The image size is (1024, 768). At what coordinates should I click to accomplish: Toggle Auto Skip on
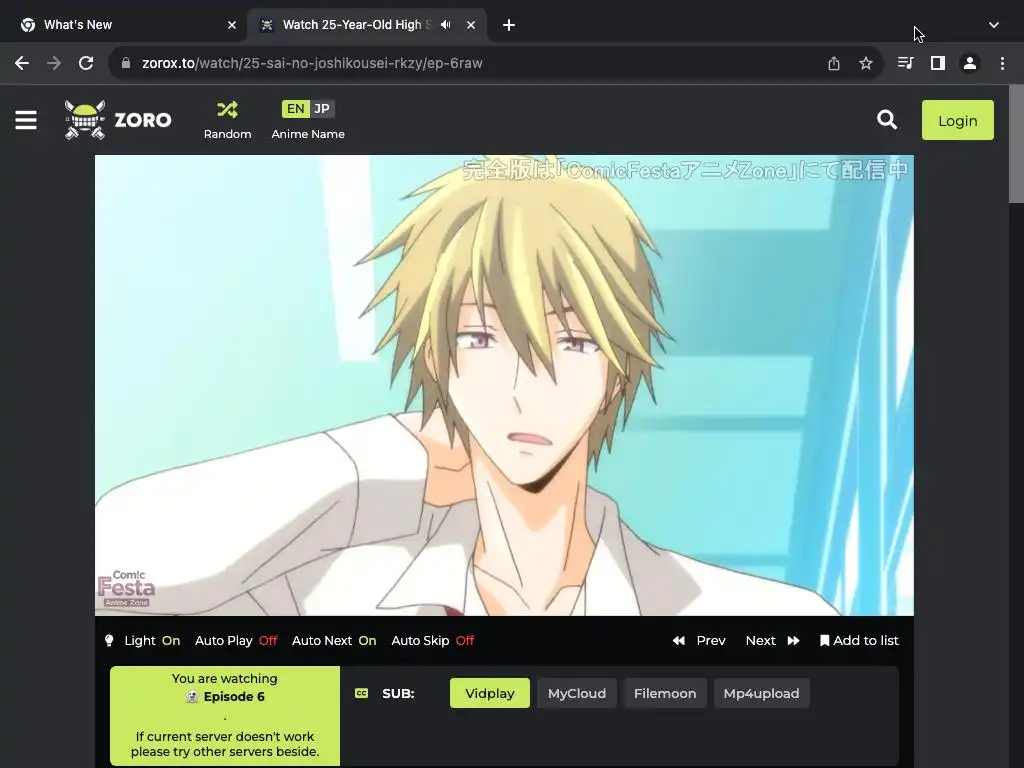(x=432, y=641)
